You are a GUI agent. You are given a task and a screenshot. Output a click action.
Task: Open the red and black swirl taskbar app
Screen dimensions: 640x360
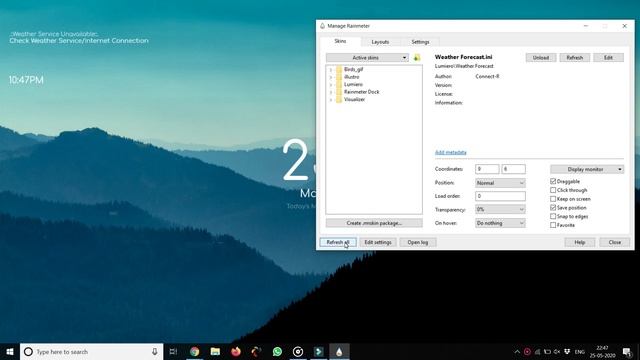pos(256,351)
